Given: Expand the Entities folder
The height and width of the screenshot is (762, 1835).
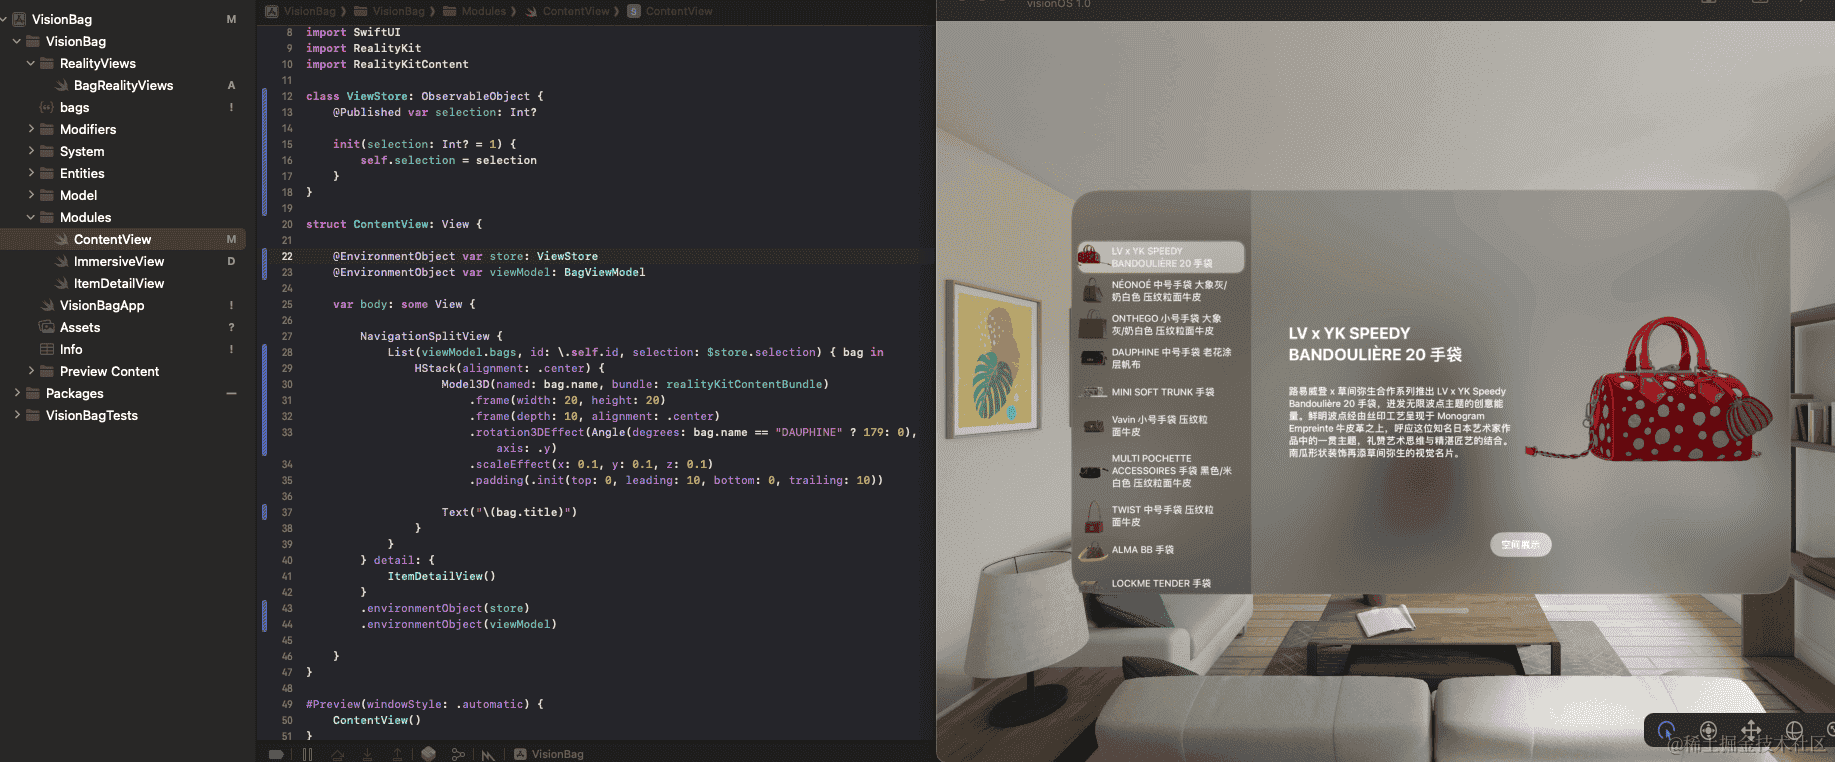Looking at the screenshot, I should click(x=31, y=173).
